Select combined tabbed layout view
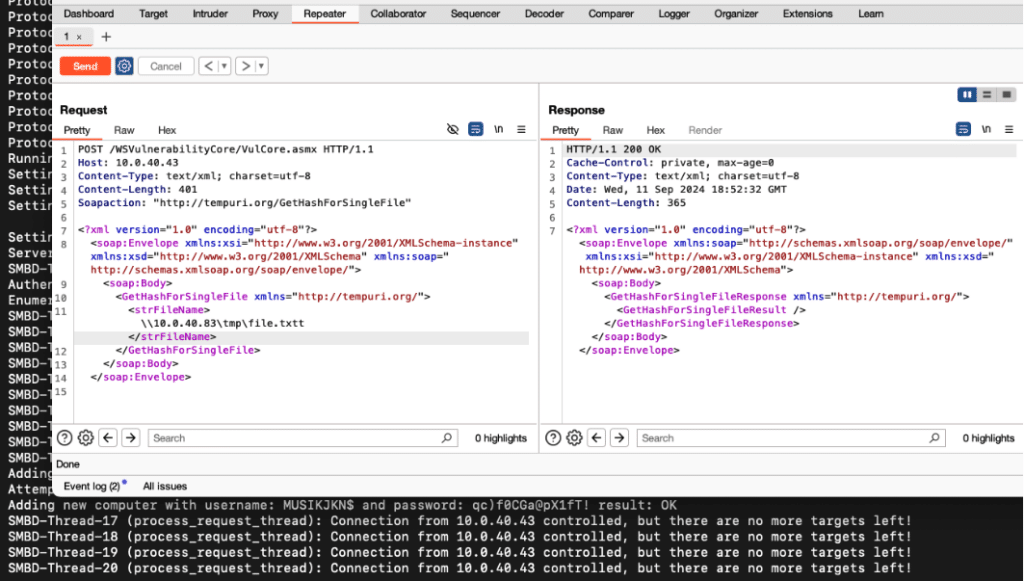 coord(1006,95)
